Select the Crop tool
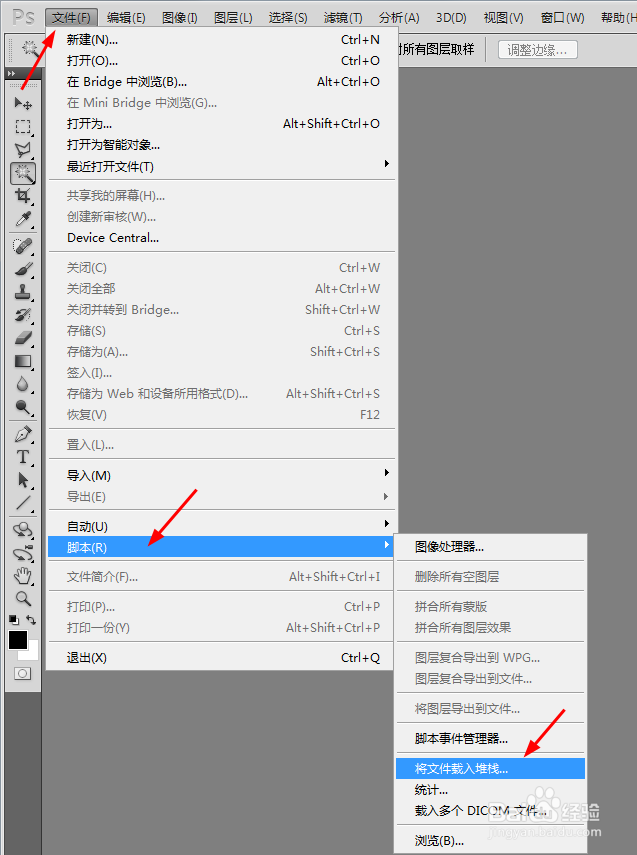The width and height of the screenshot is (637, 855). coord(23,196)
